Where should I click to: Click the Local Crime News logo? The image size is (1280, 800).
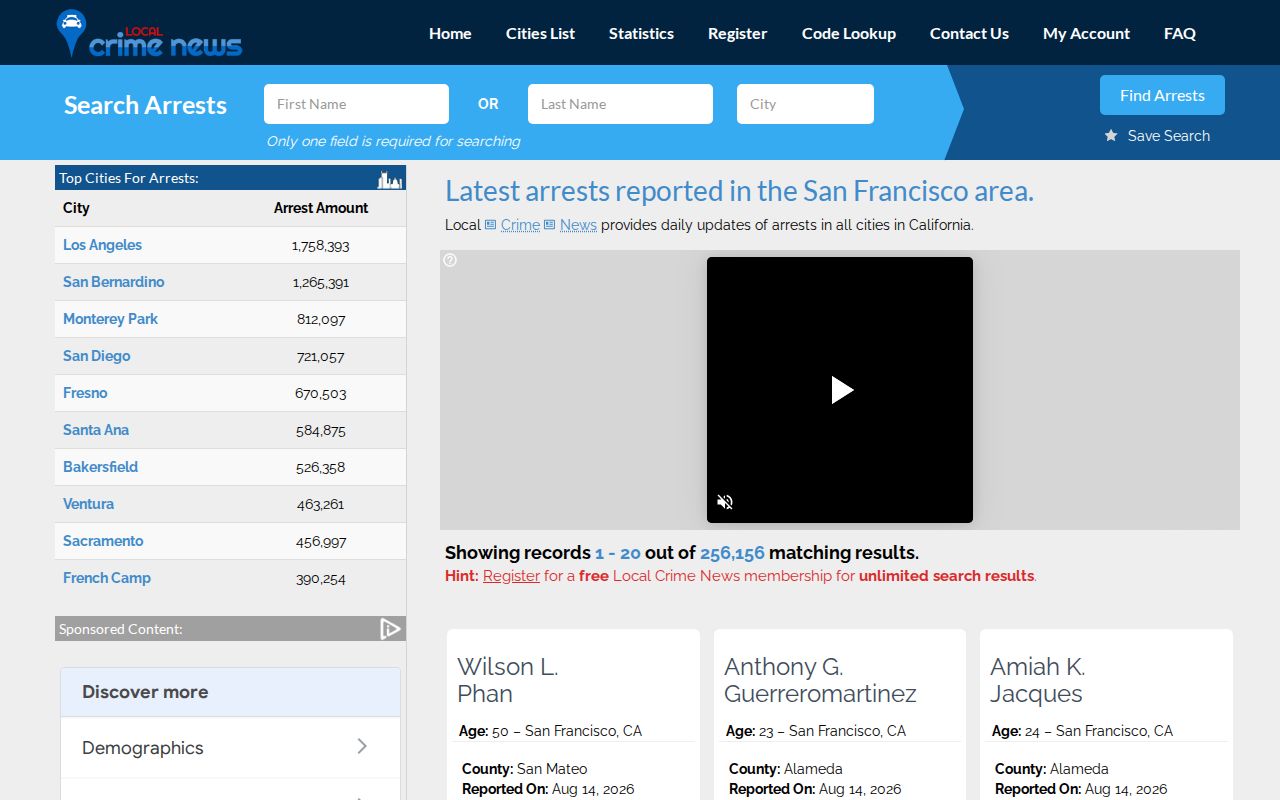coord(150,34)
